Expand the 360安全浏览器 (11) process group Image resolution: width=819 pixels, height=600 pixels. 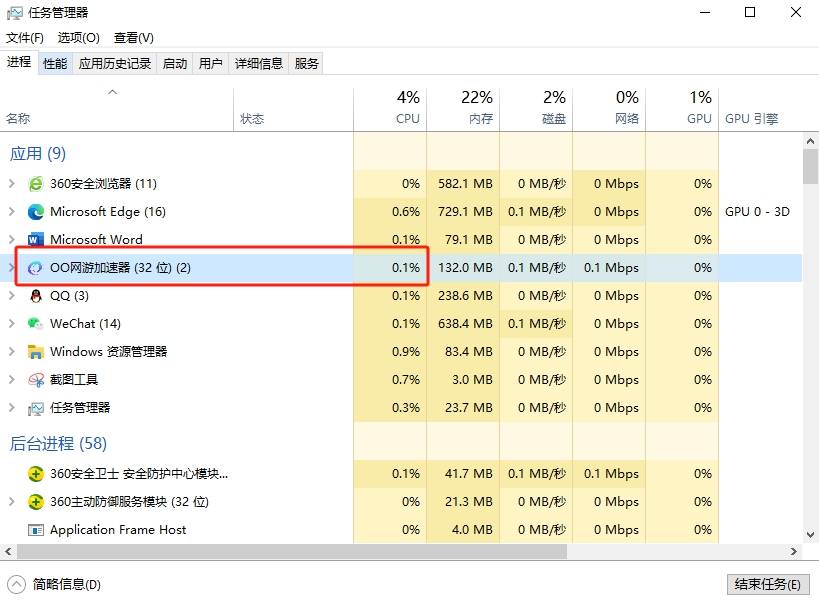tap(11, 184)
